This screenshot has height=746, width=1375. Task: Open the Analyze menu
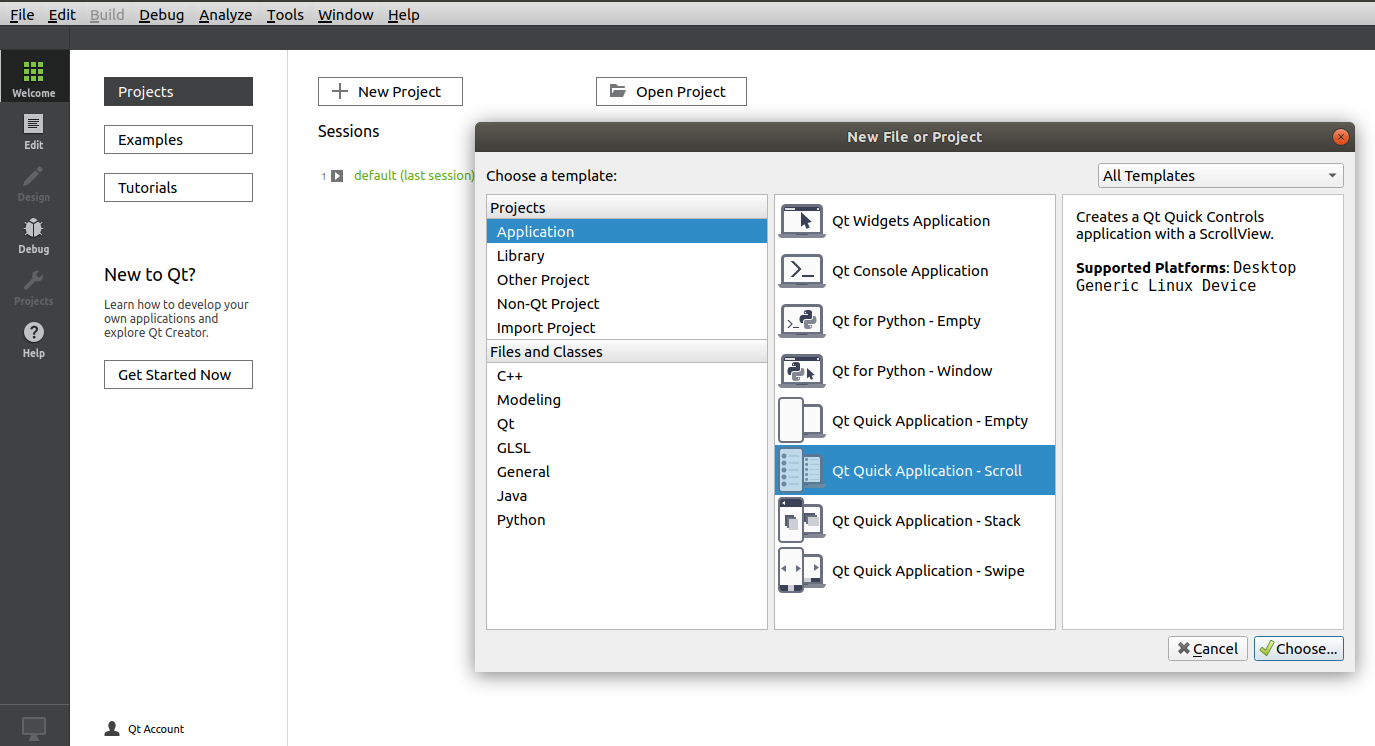click(225, 15)
